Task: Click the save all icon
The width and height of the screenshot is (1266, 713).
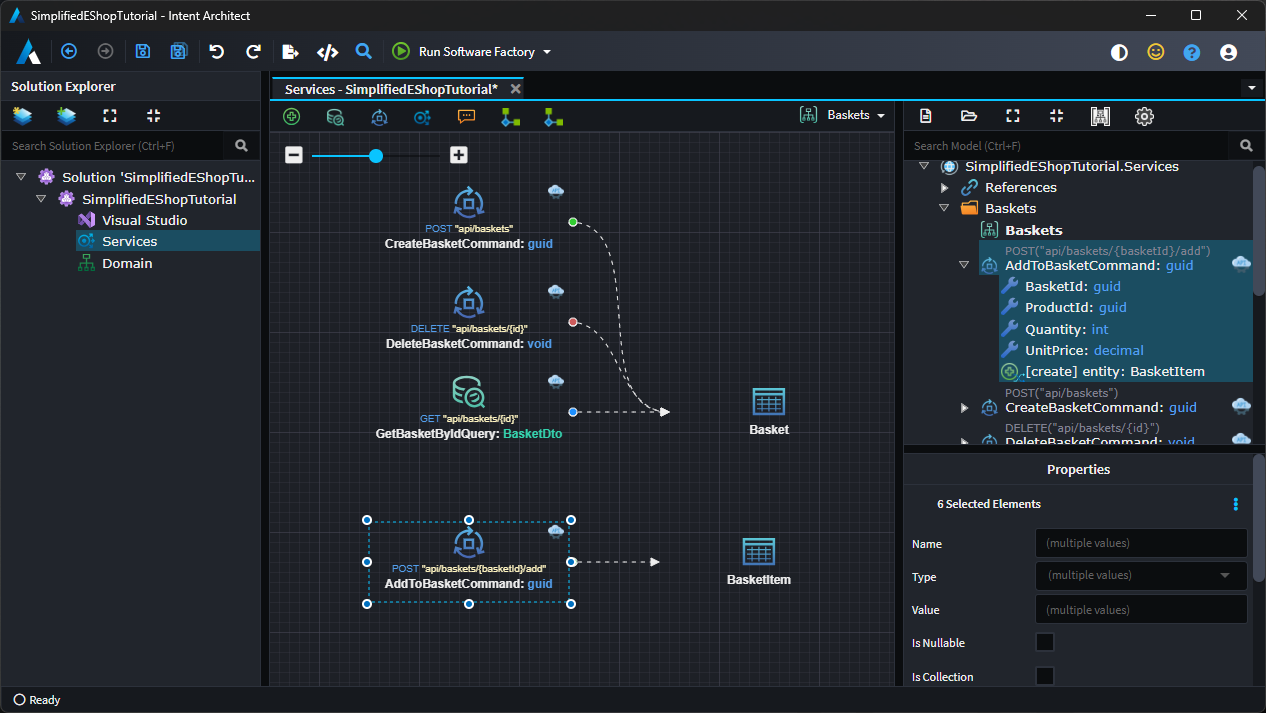Action: coord(179,52)
